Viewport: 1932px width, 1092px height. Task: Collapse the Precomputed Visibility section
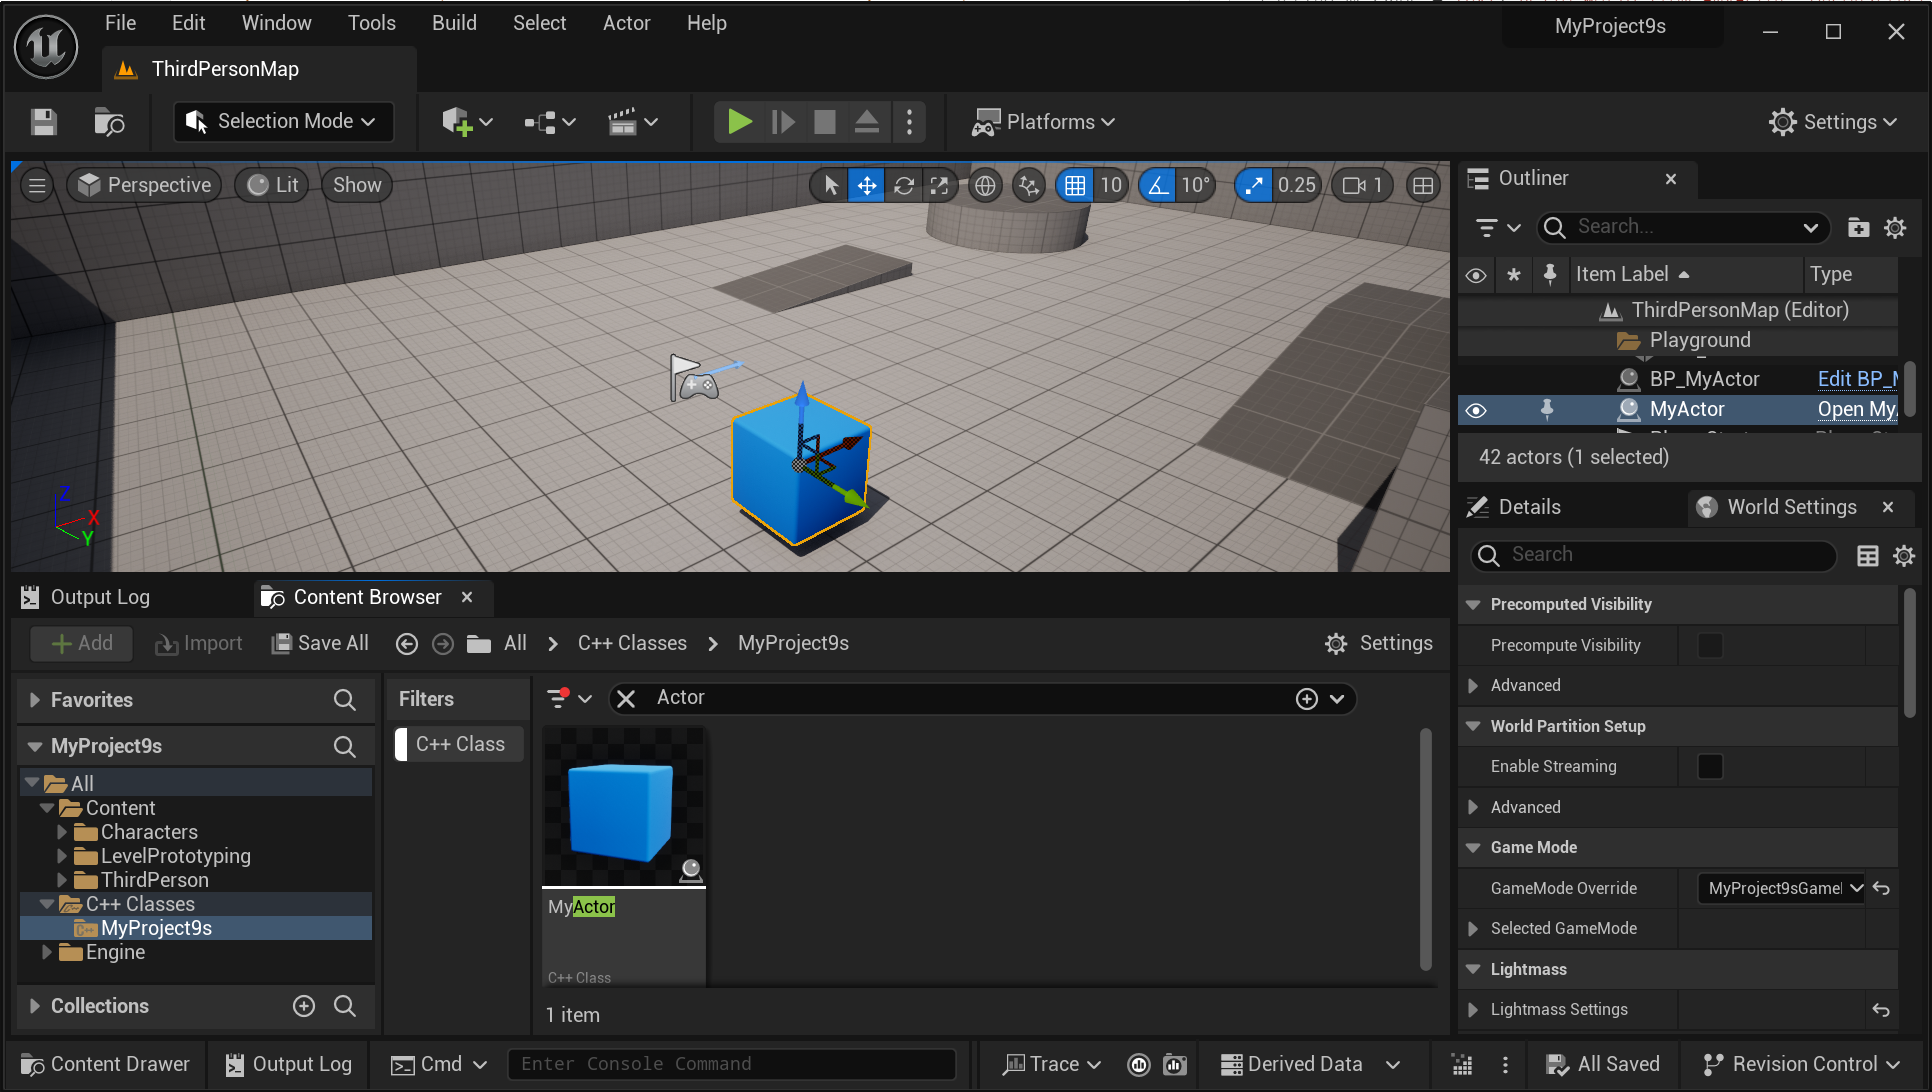click(1473, 605)
